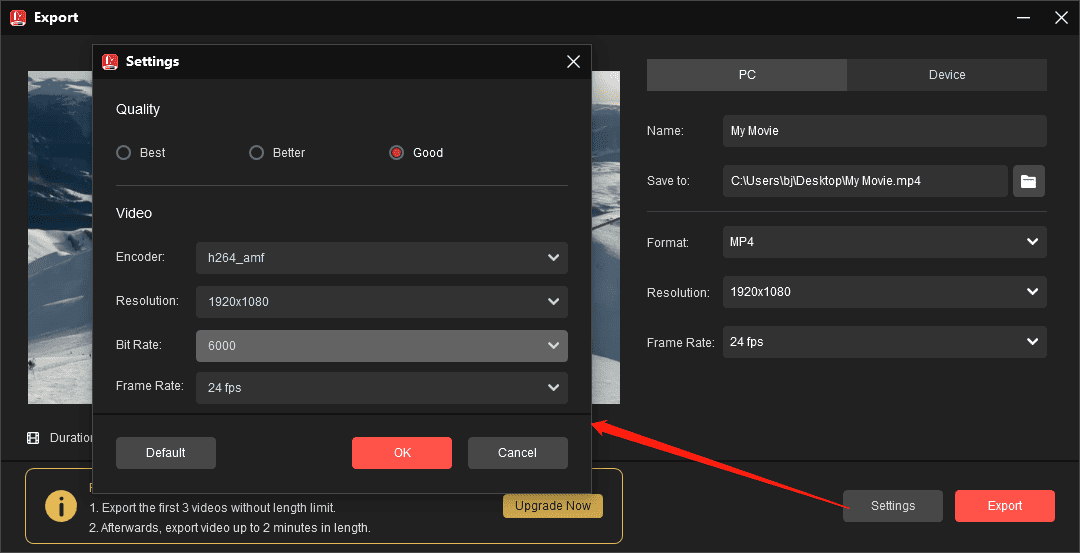Switch to the Device tab
1080x553 pixels.
coord(947,74)
